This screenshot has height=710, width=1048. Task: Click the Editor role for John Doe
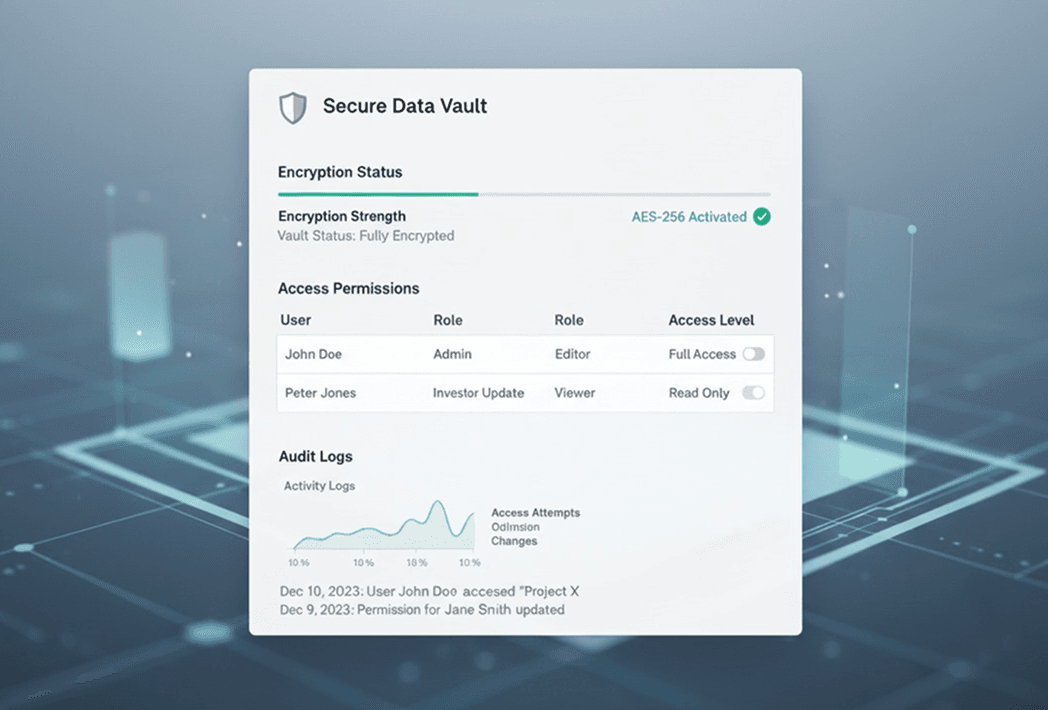click(573, 354)
